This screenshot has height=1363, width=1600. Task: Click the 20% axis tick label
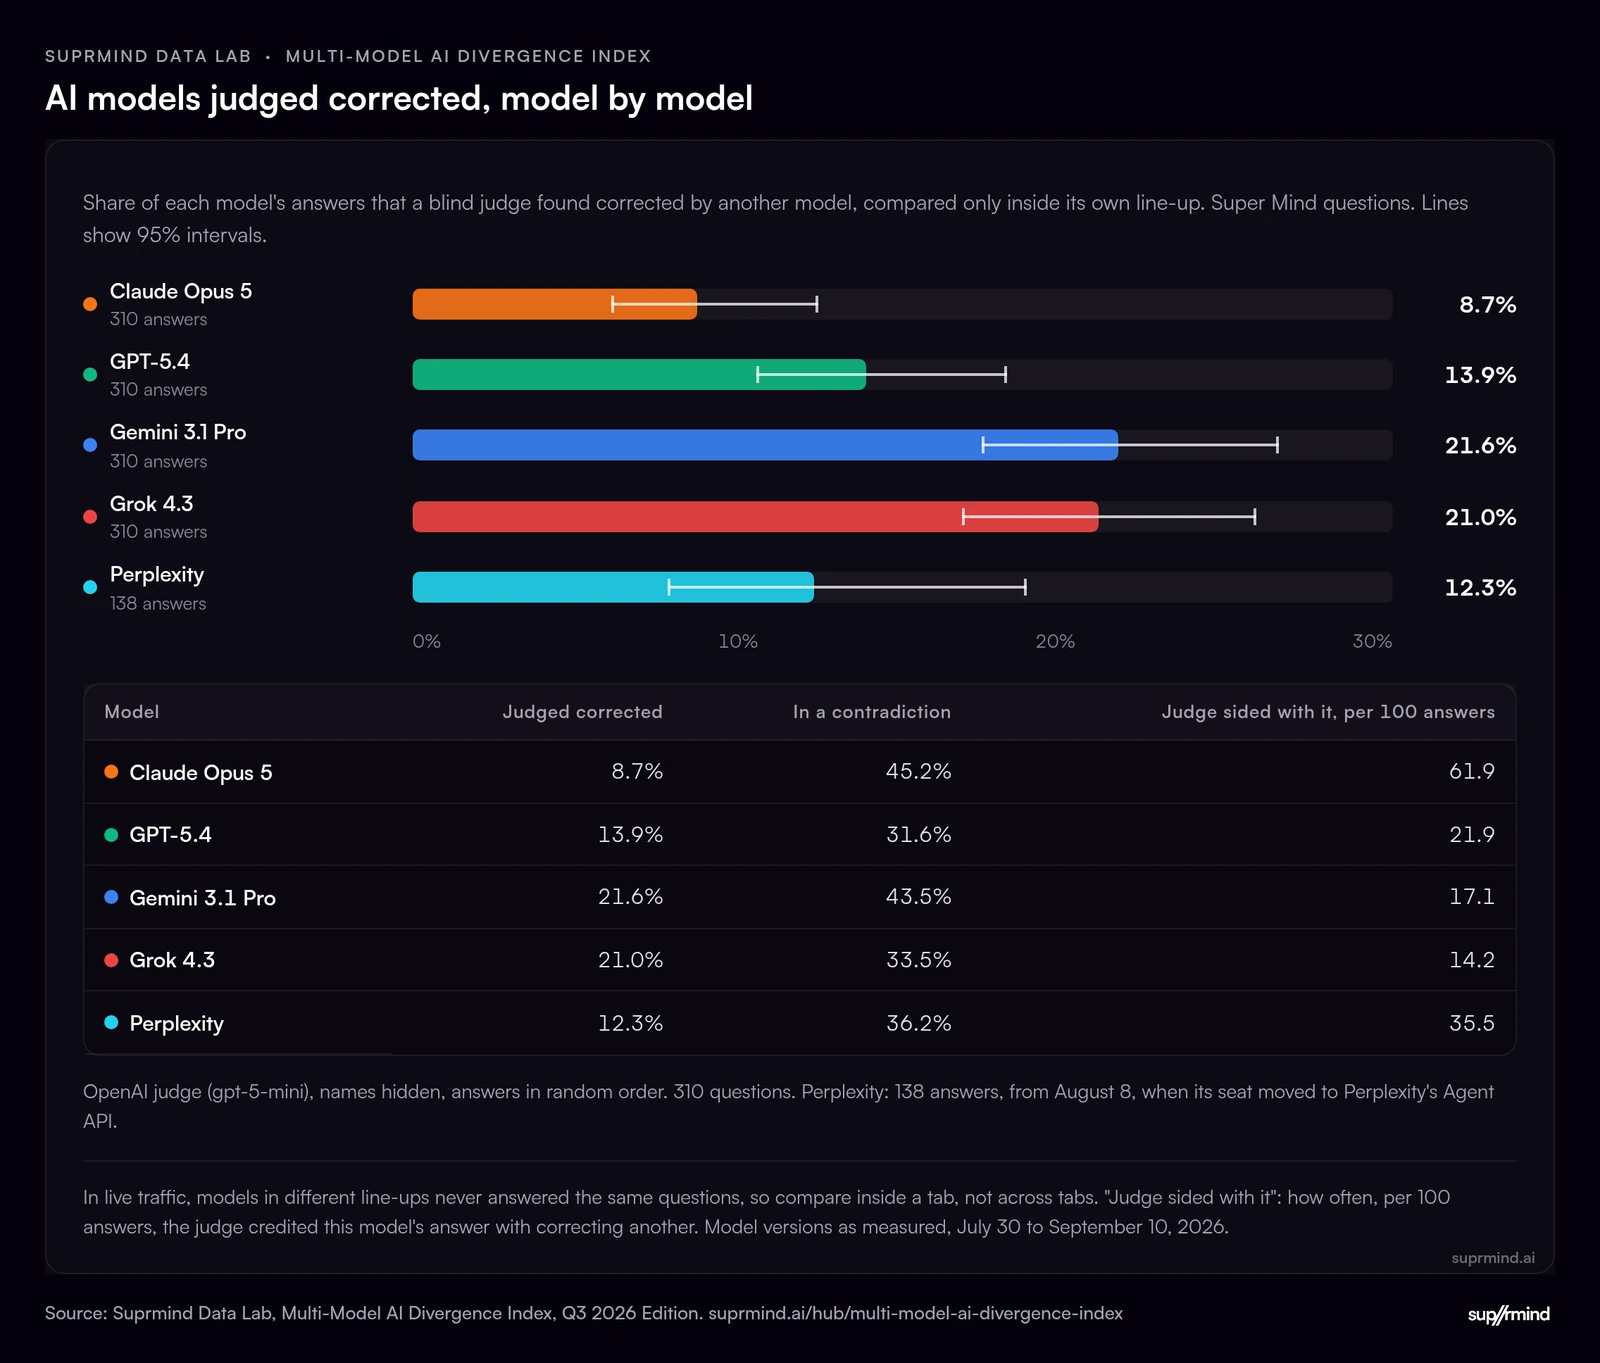(1055, 641)
